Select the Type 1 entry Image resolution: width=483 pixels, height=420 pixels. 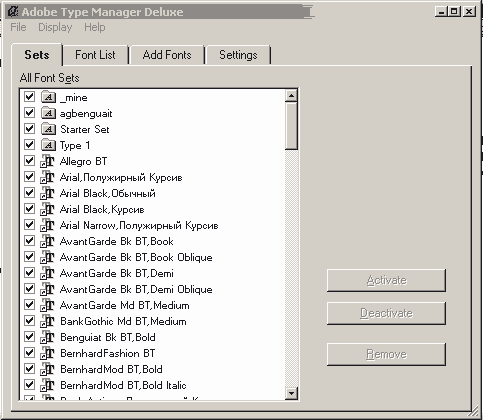click(75, 145)
